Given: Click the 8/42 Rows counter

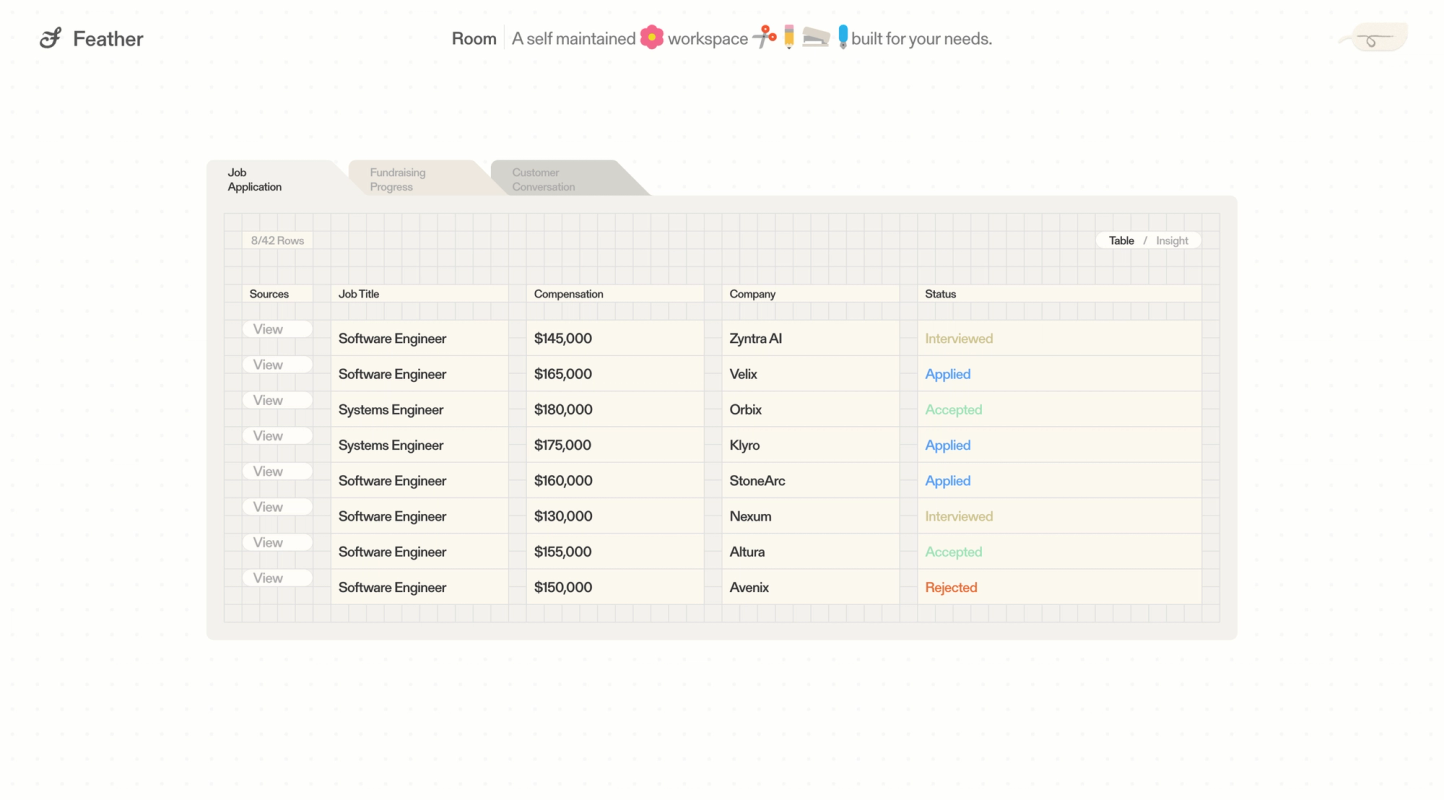Looking at the screenshot, I should point(277,241).
